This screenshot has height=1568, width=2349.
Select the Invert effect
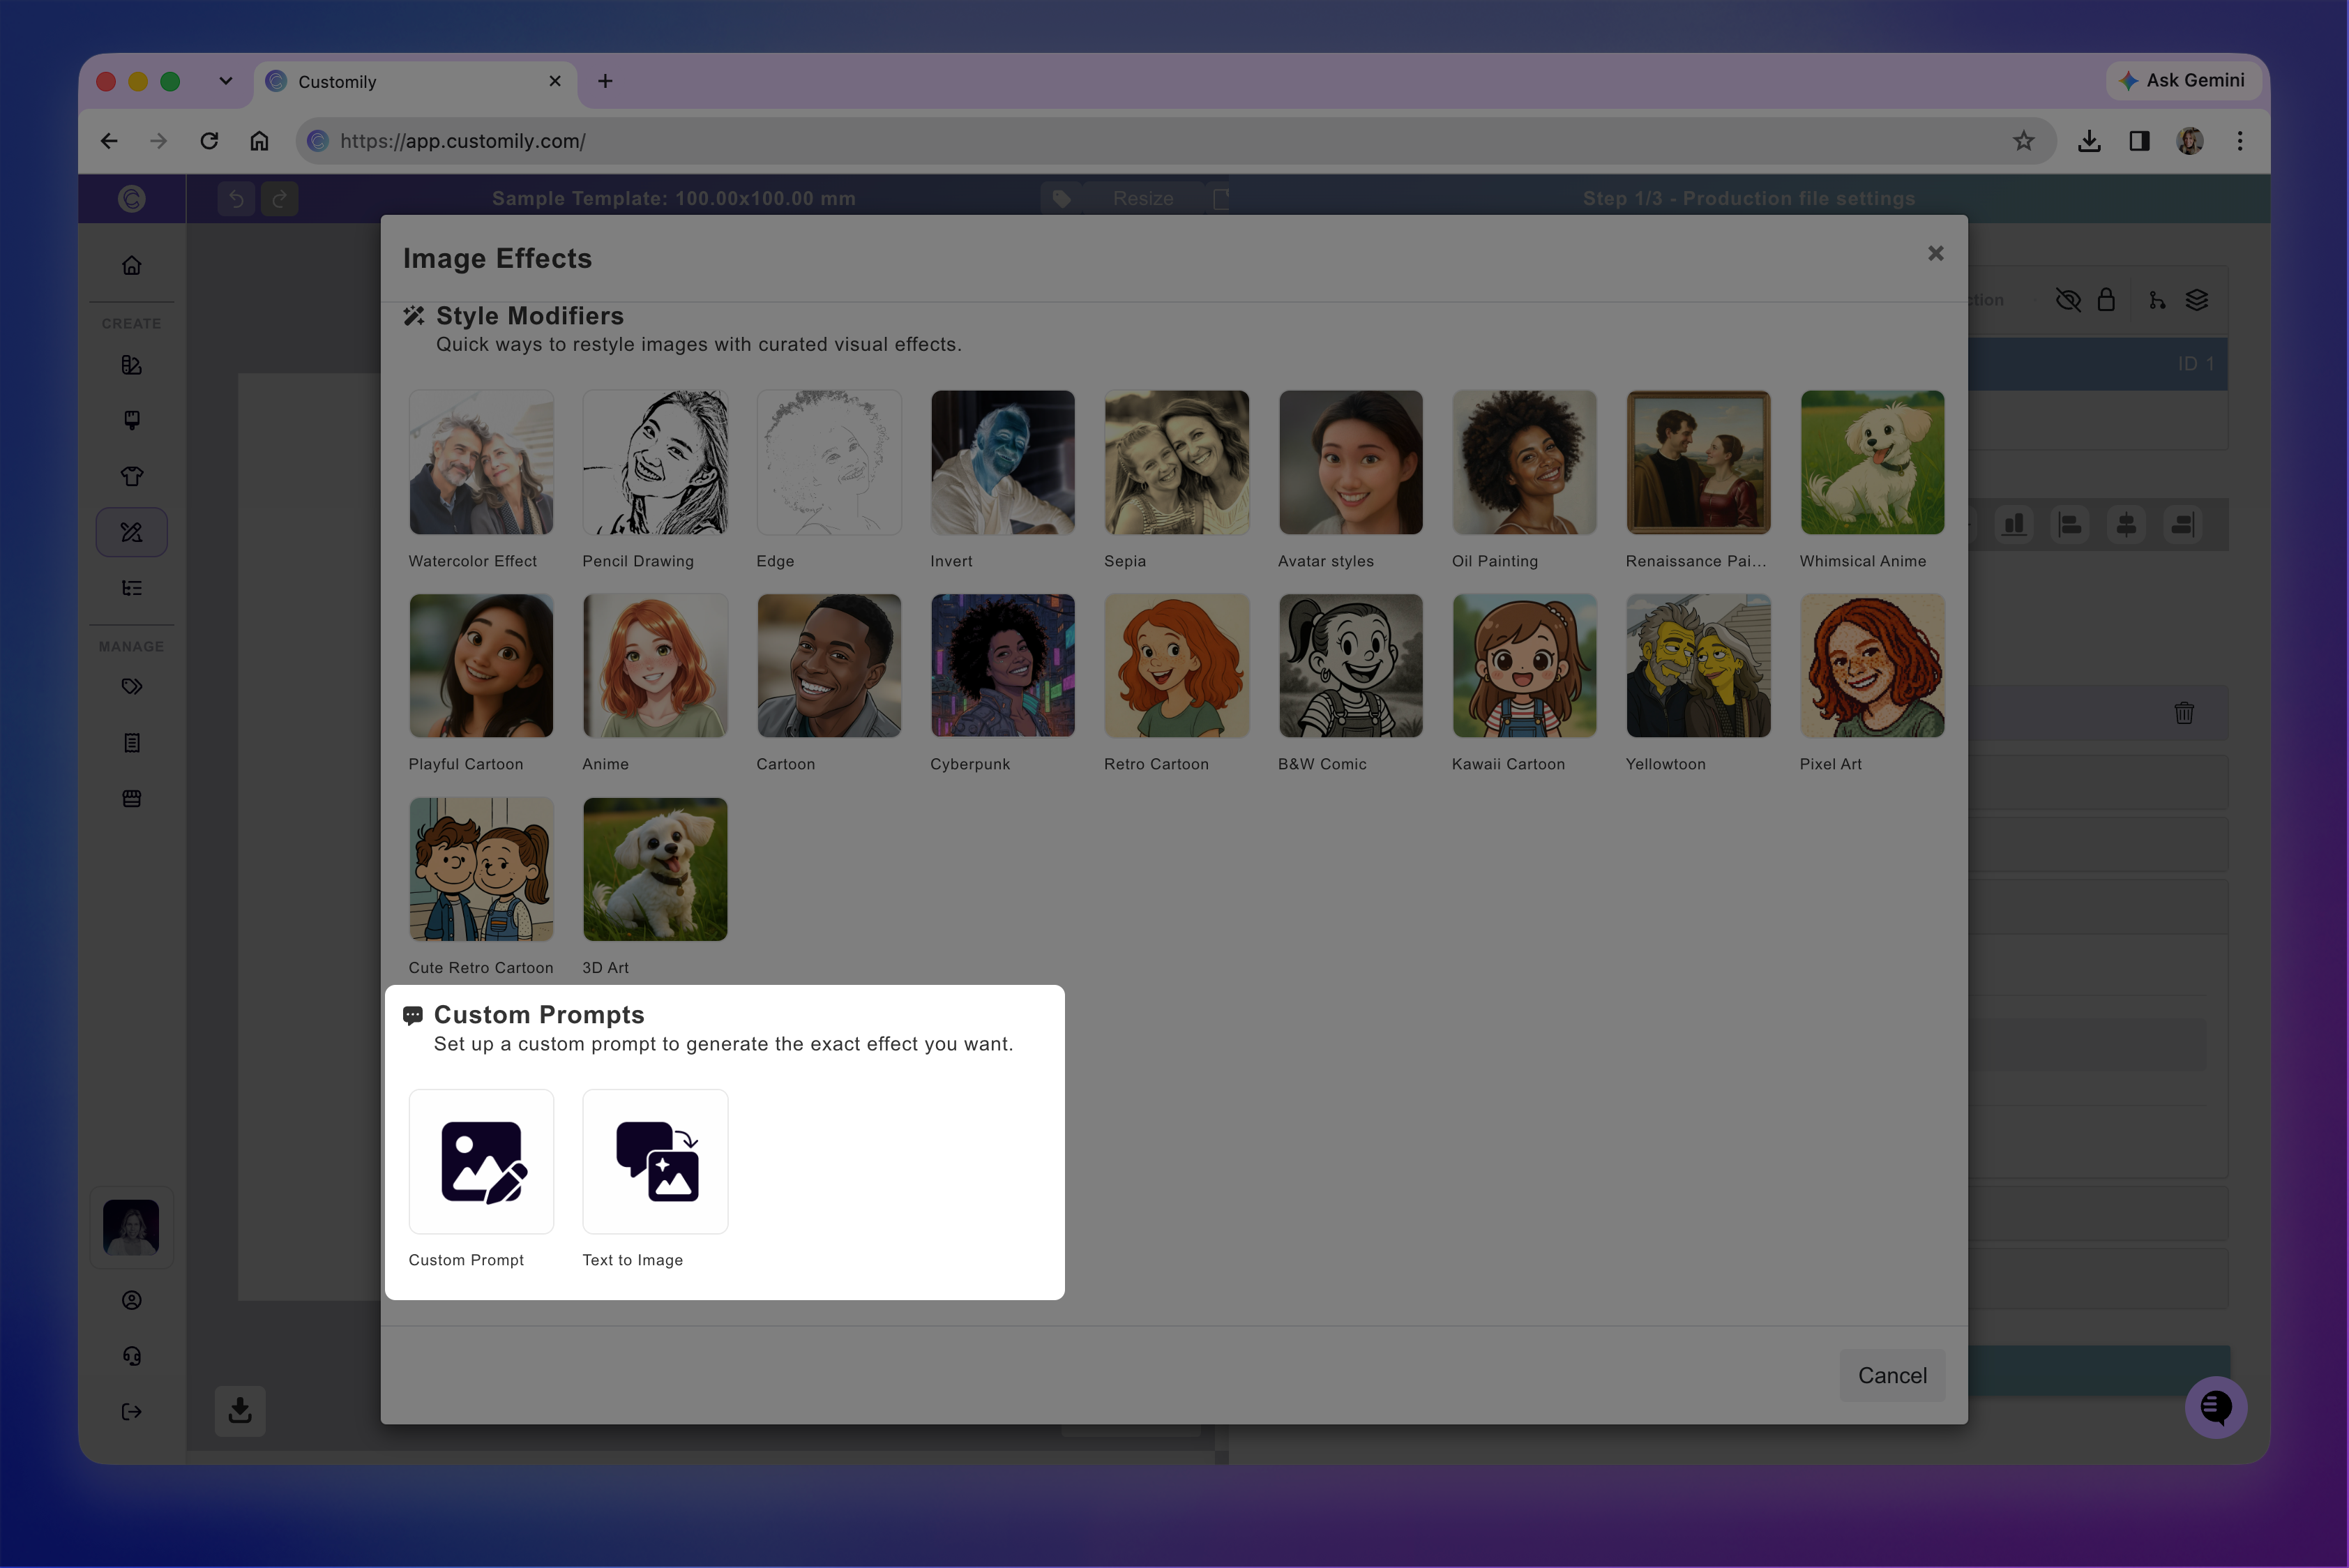pyautogui.click(x=1003, y=462)
